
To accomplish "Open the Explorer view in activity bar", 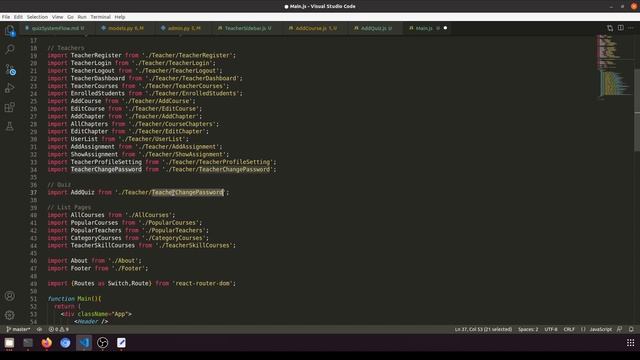I will tap(10, 31).
